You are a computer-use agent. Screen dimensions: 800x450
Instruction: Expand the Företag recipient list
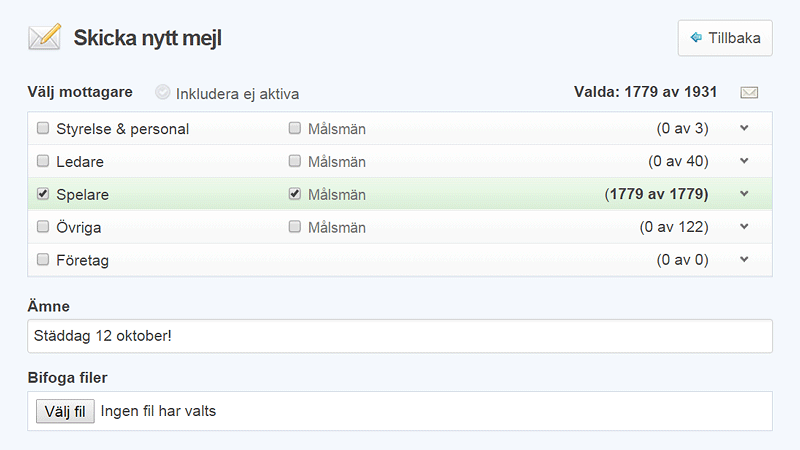click(x=744, y=260)
